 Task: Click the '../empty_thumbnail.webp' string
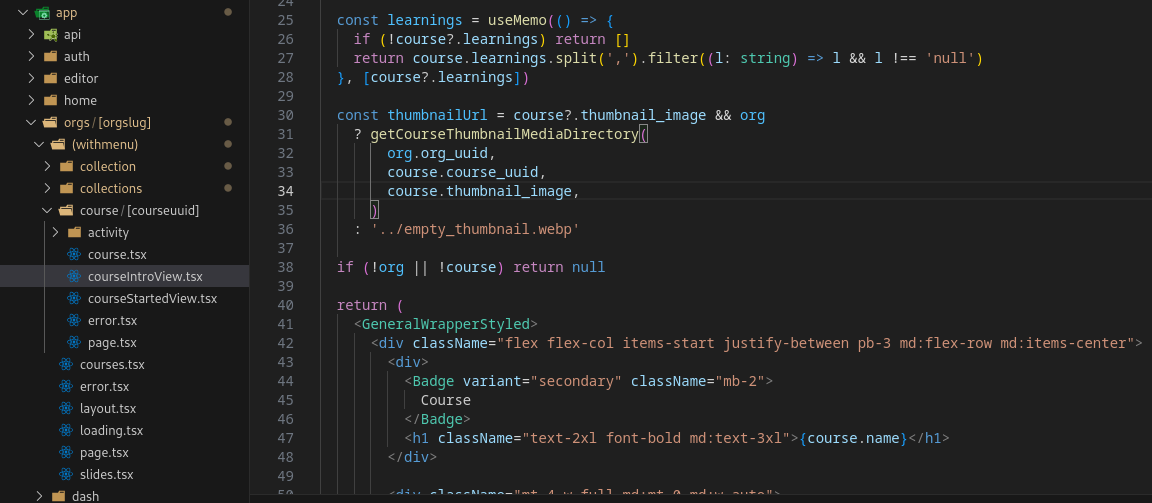pos(476,229)
